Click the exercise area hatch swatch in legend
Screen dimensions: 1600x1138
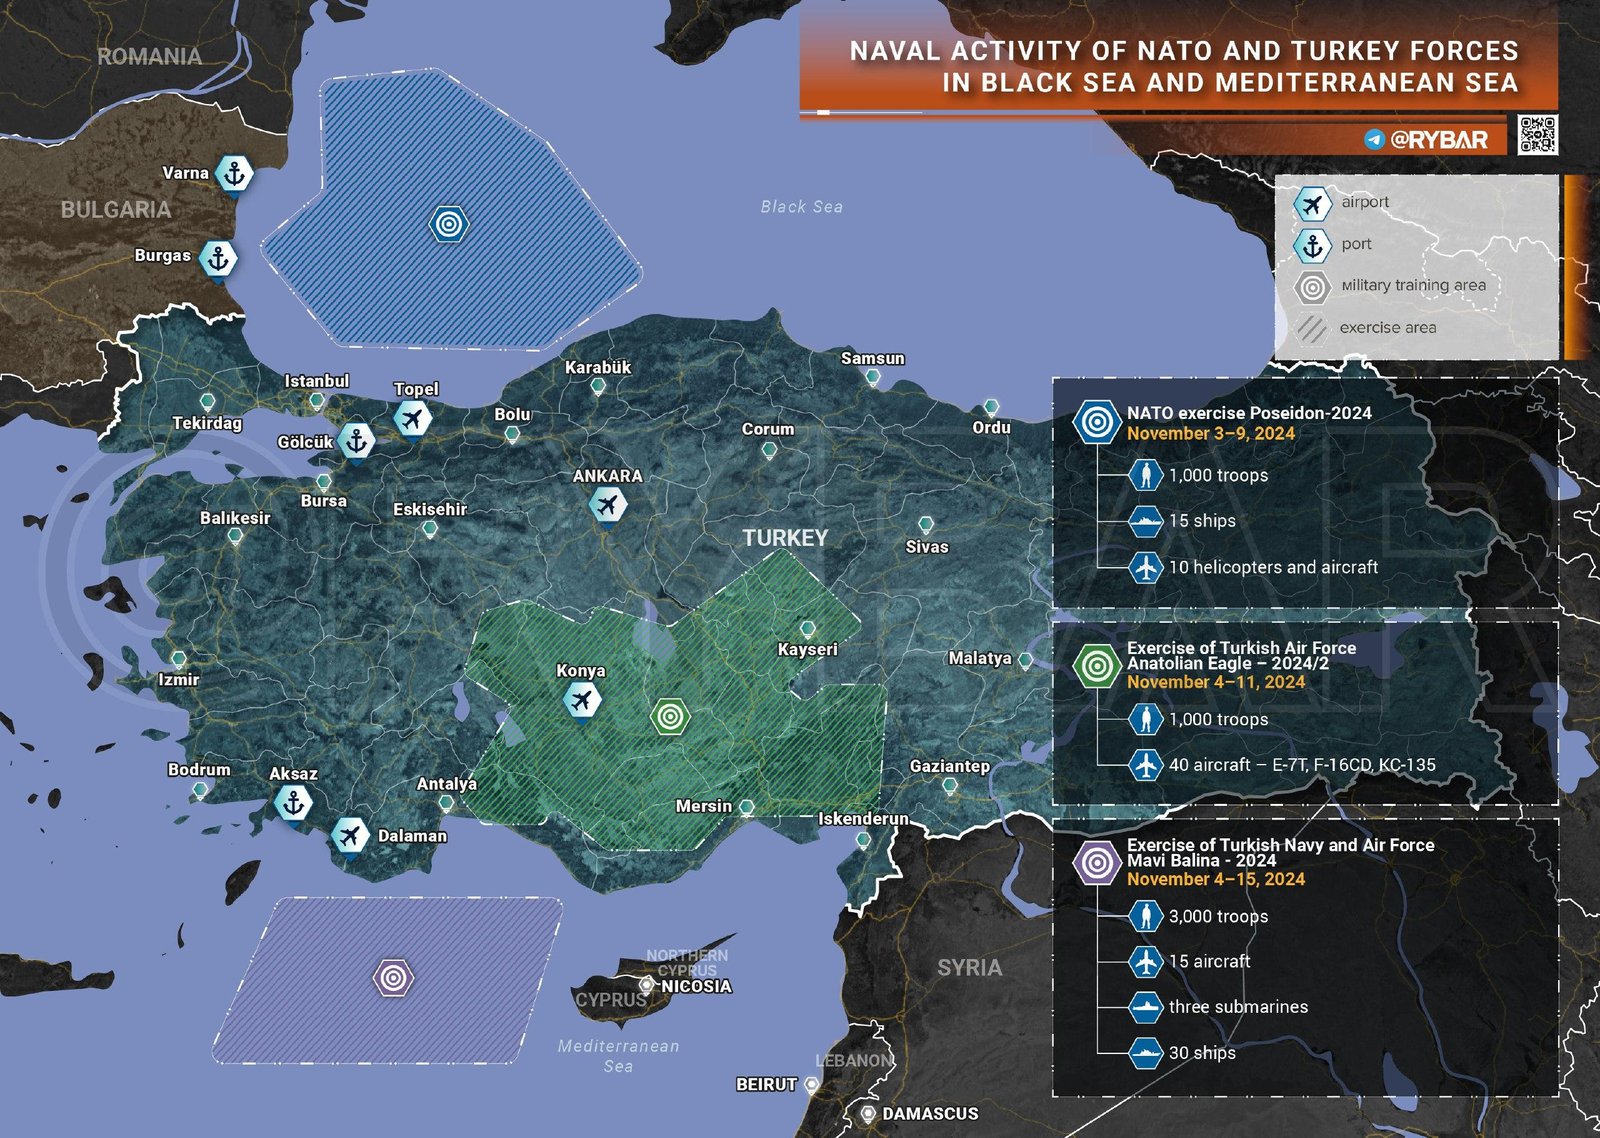coord(1312,328)
